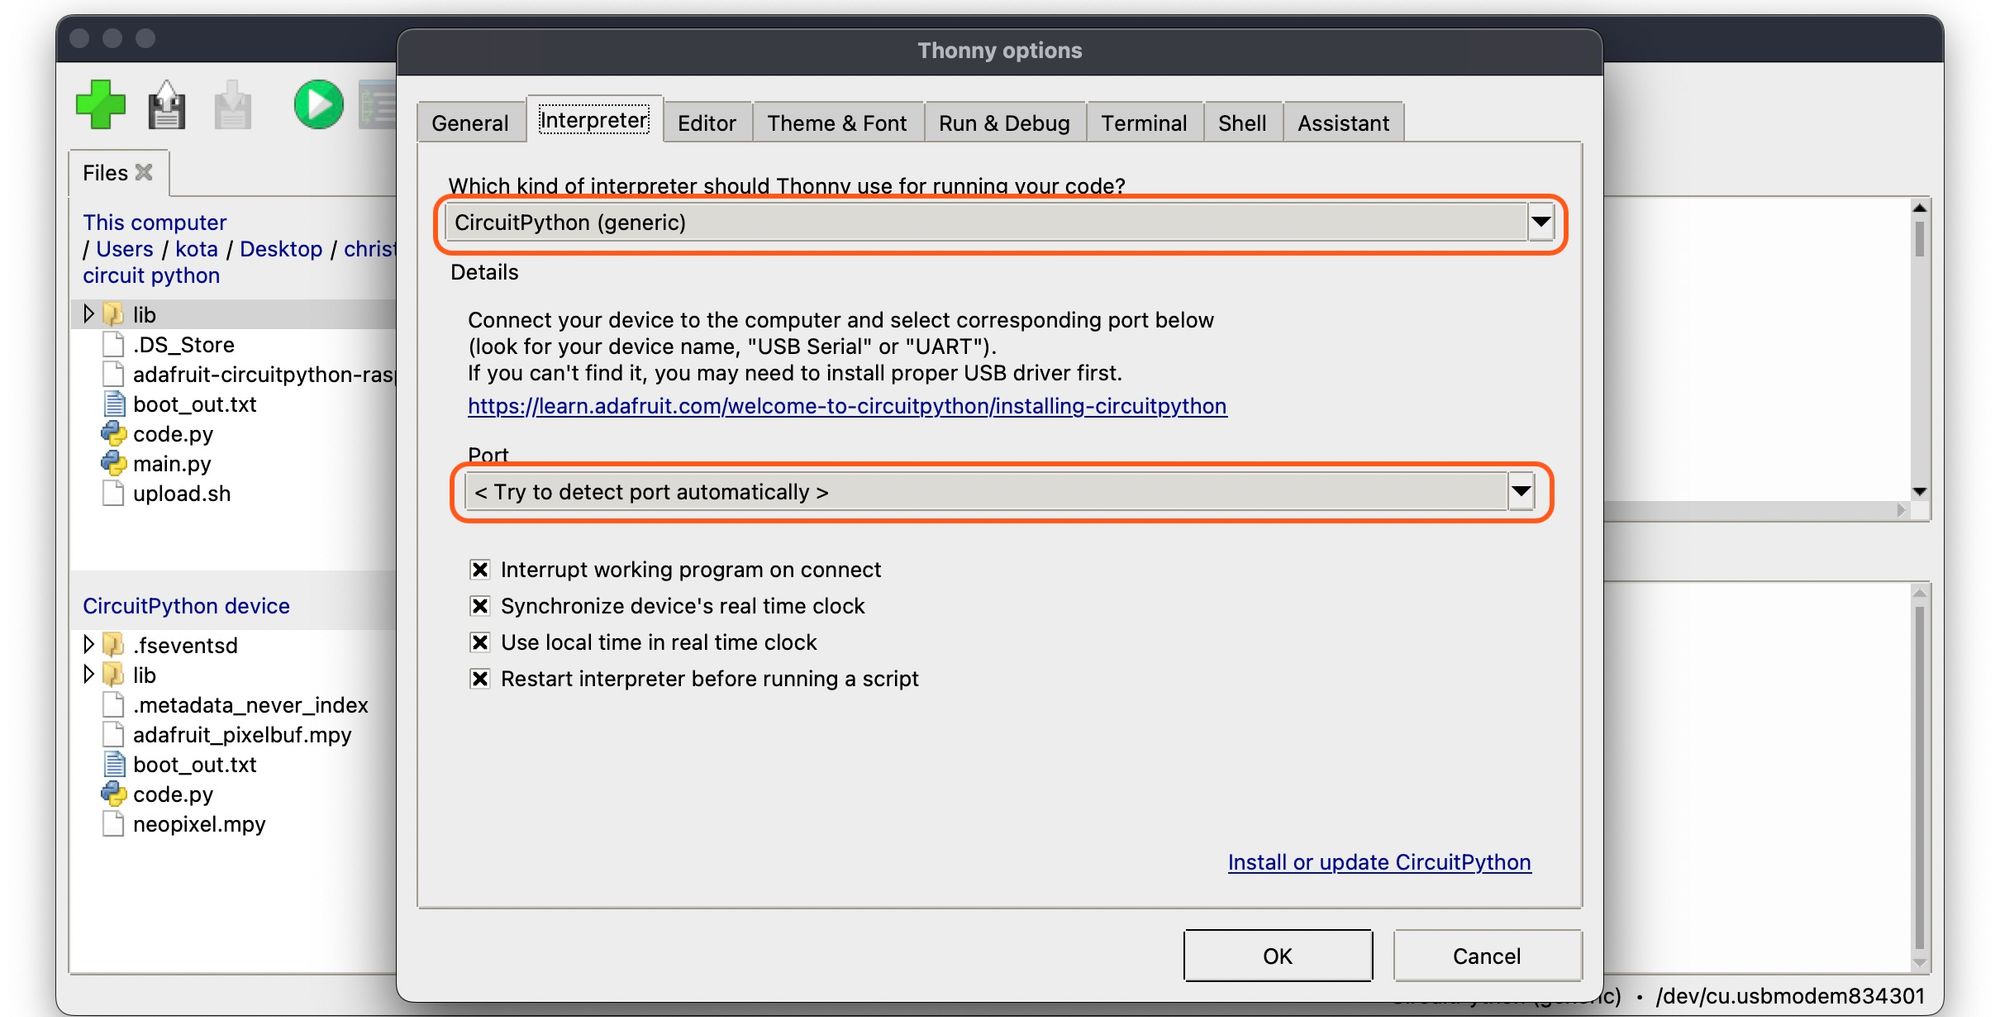Image resolution: width=2000 pixels, height=1017 pixels.
Task: Navigate to Desktop in file path
Action: pos(281,249)
